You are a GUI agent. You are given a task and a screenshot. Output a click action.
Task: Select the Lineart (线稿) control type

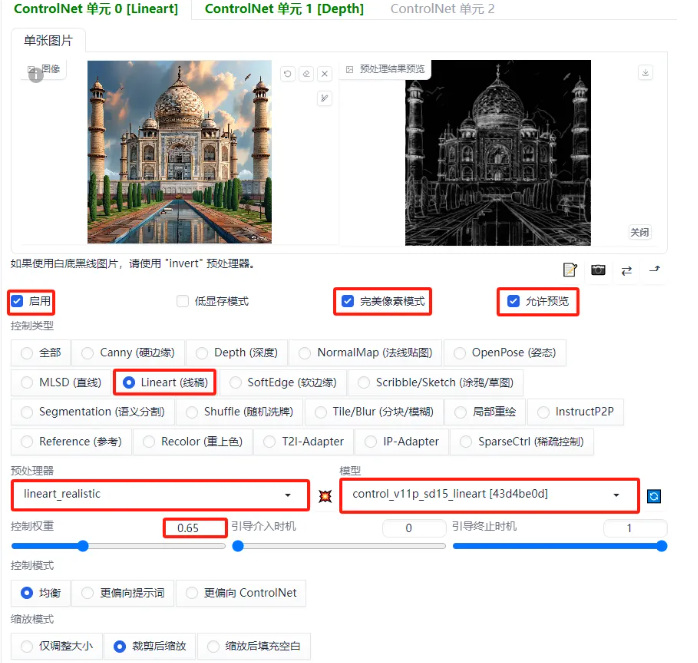[x=165, y=383]
